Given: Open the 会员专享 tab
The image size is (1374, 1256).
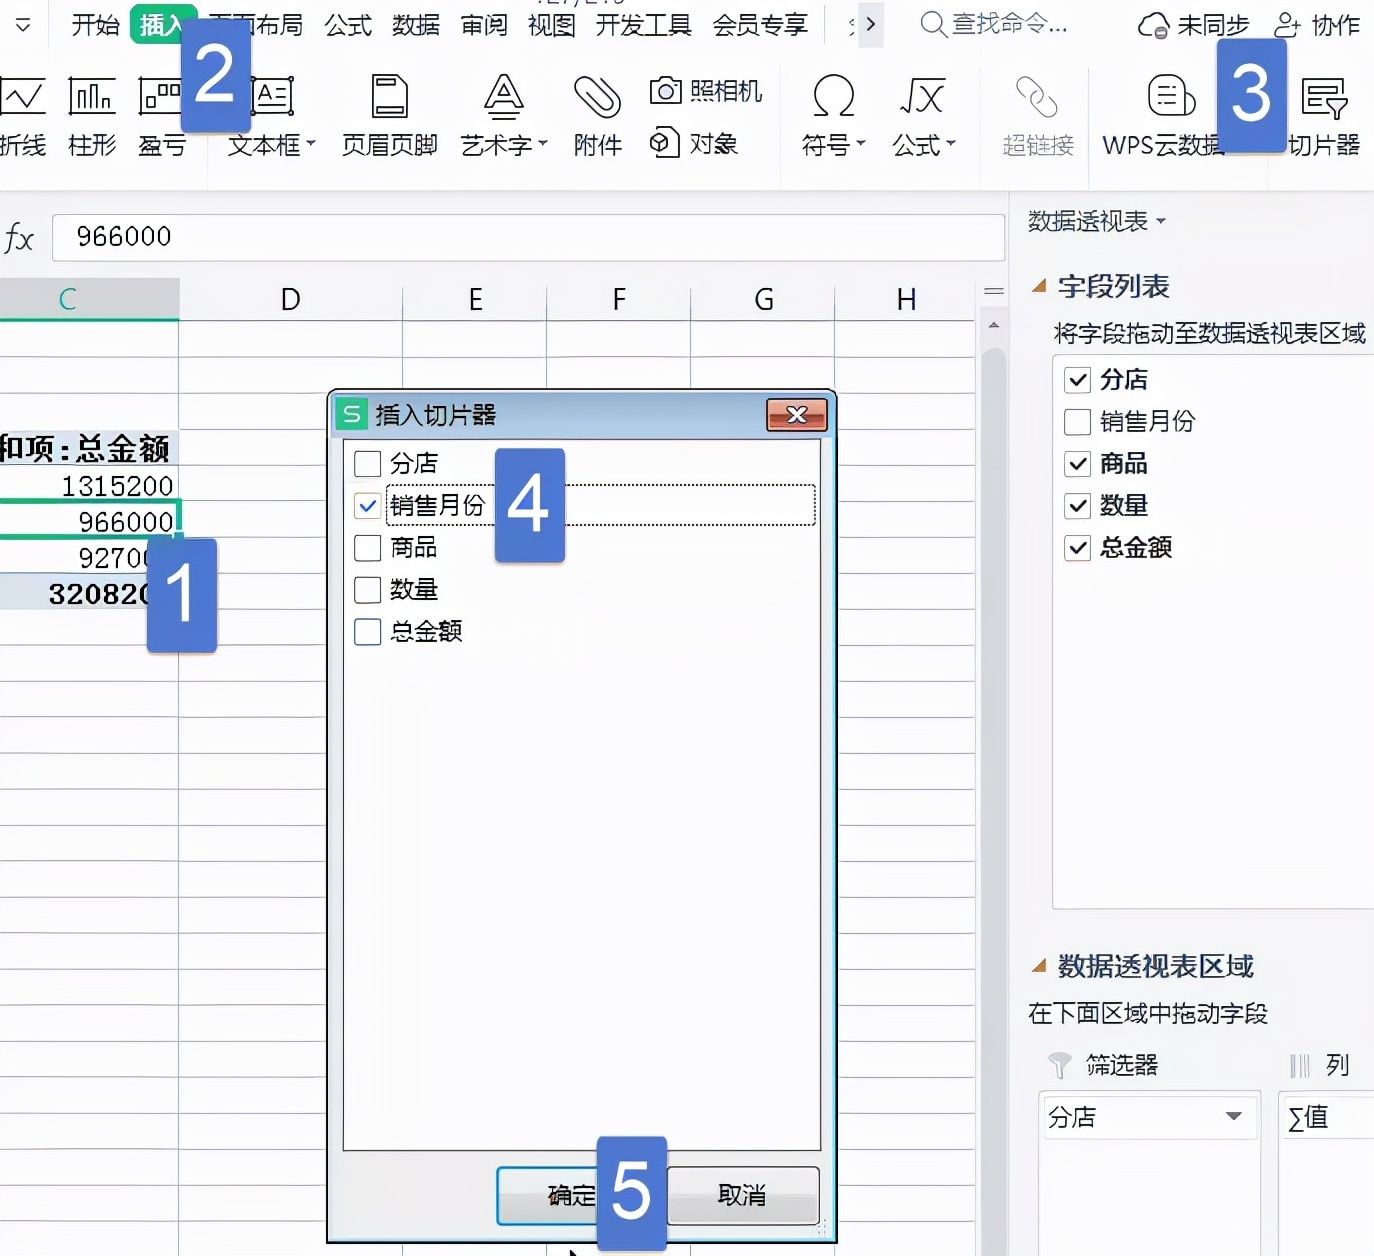Looking at the screenshot, I should [760, 25].
